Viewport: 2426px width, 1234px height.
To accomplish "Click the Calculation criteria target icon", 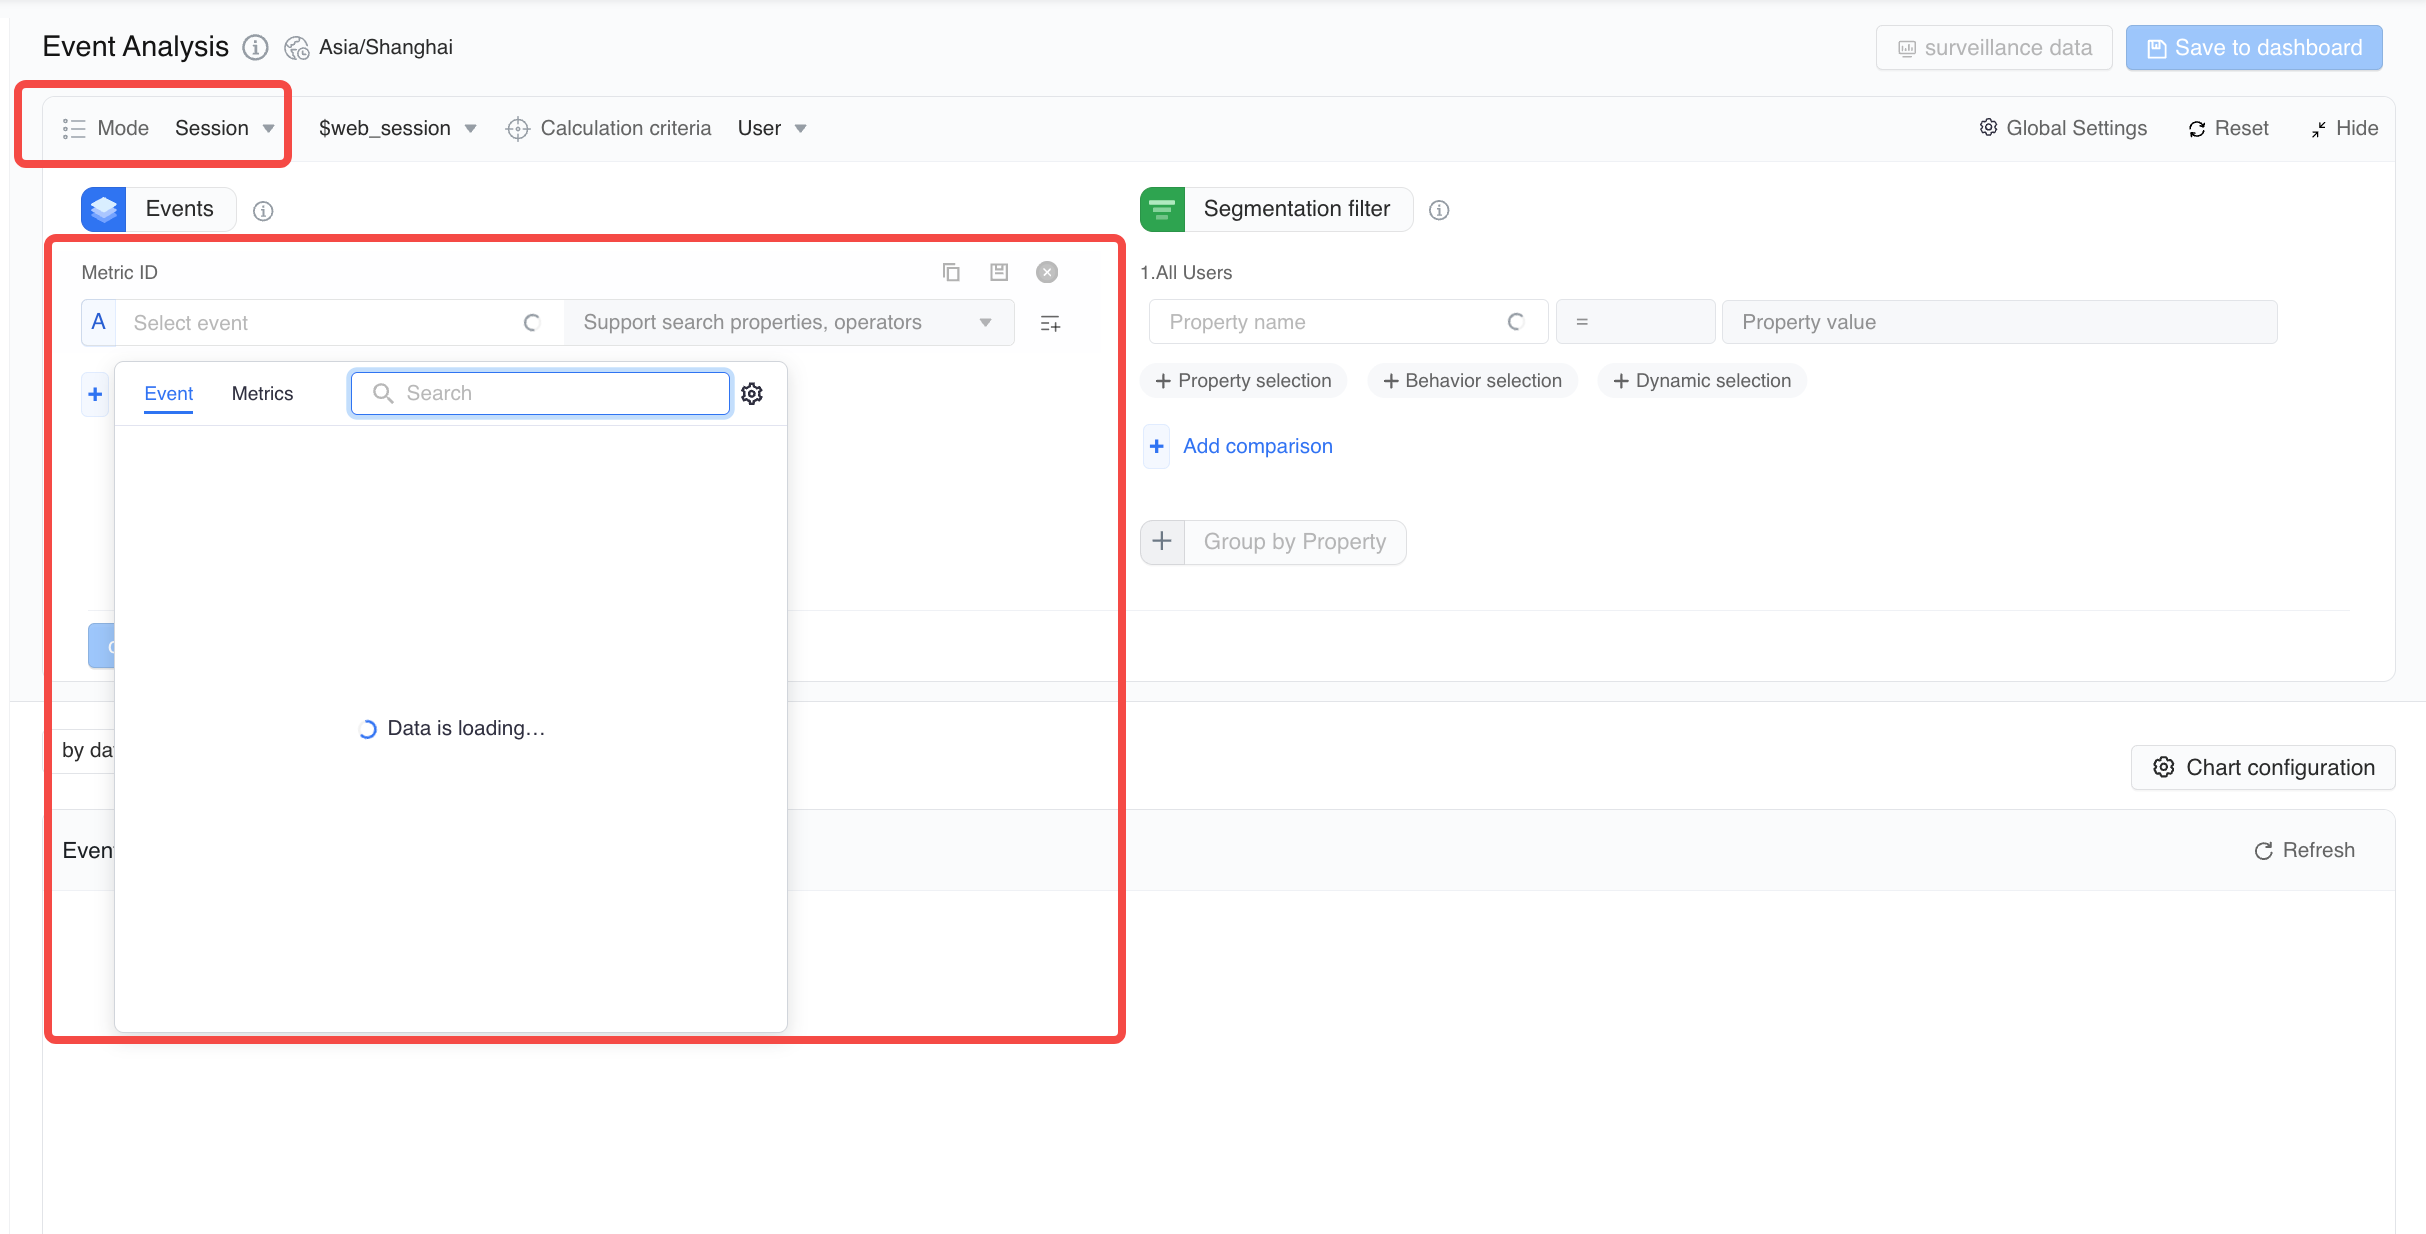I will point(518,129).
